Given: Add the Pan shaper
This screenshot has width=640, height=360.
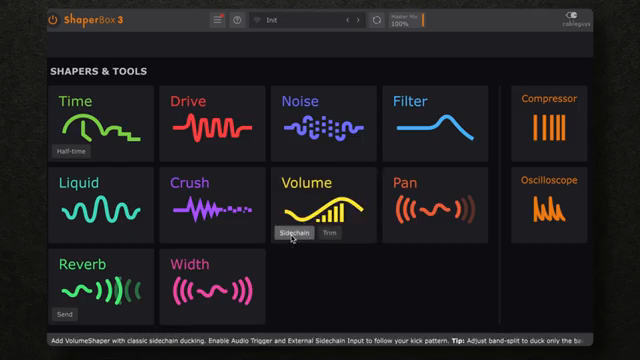Looking at the screenshot, I should coord(435,205).
